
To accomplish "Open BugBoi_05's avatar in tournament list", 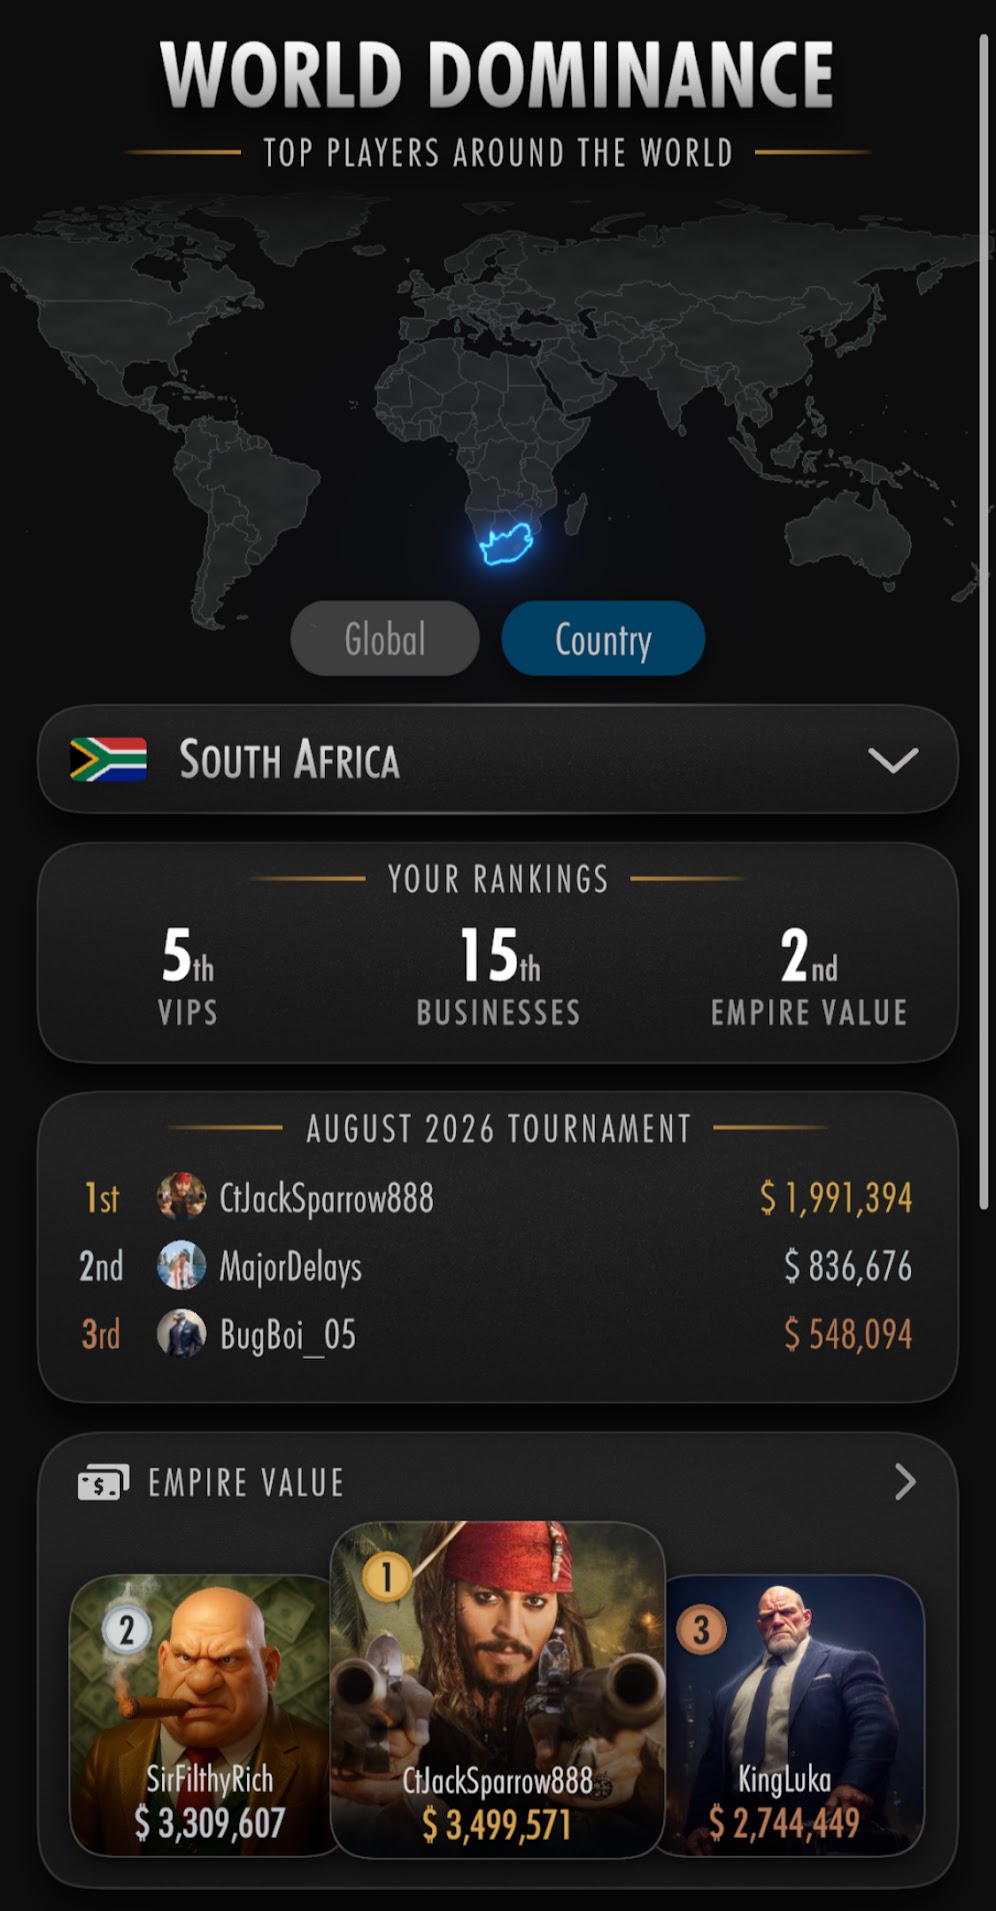I will 181,1333.
